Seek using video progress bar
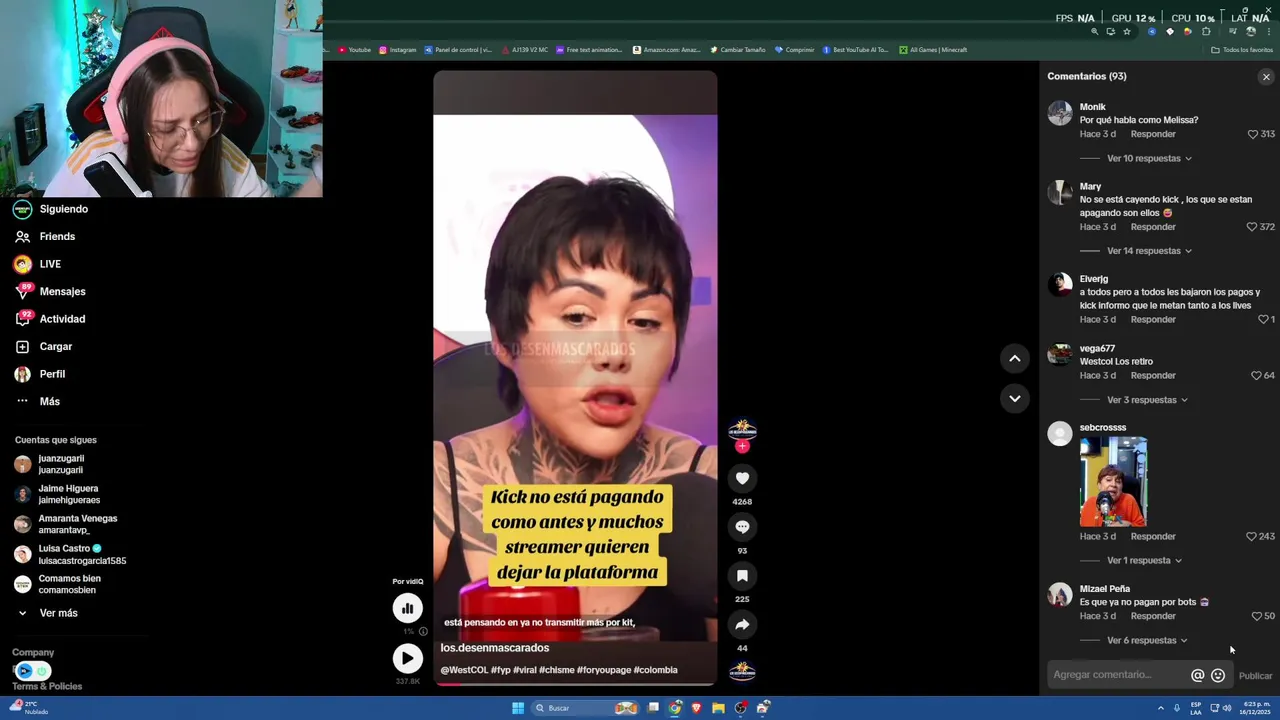1280x720 pixels. (x=575, y=684)
